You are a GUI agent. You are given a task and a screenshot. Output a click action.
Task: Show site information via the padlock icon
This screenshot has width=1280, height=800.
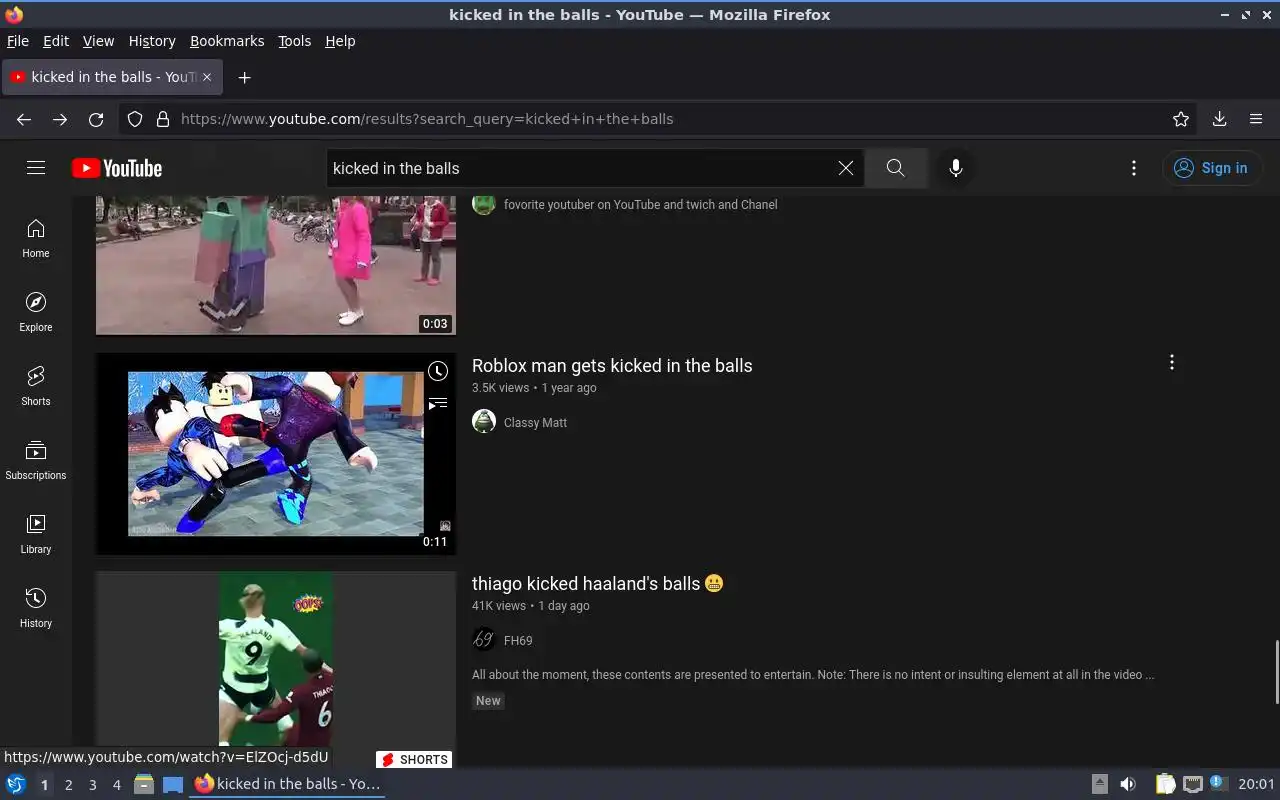click(x=163, y=119)
